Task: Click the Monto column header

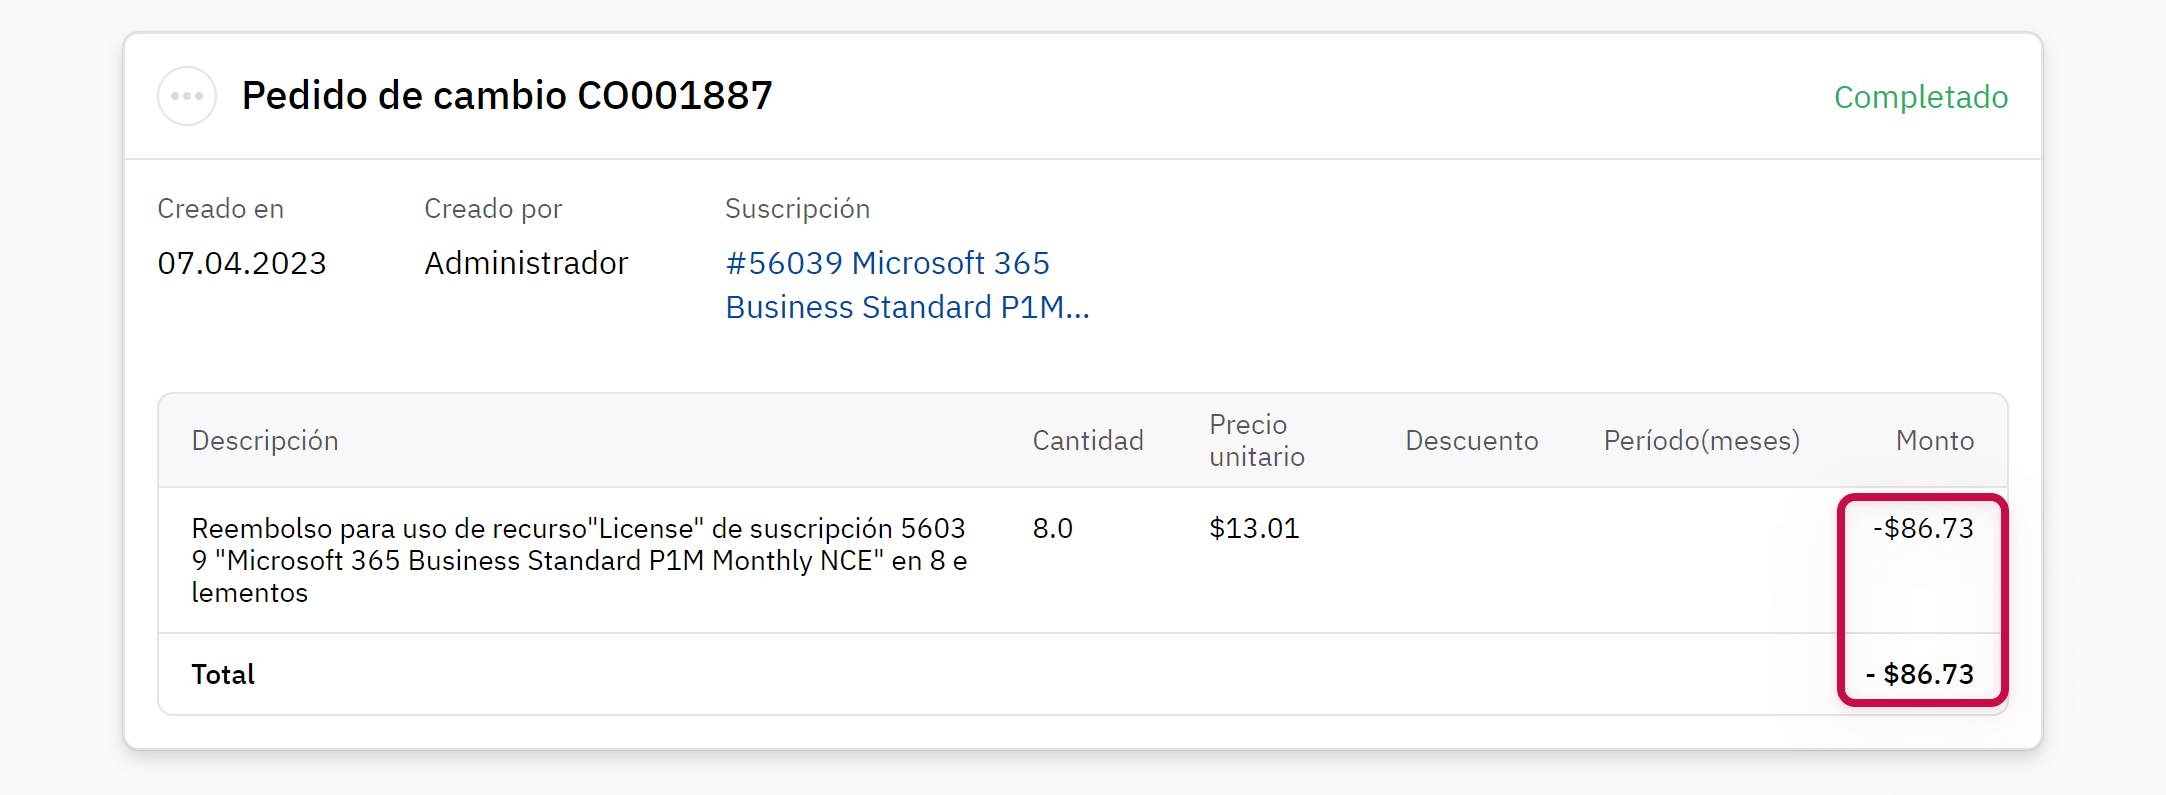Action: 1934,441
